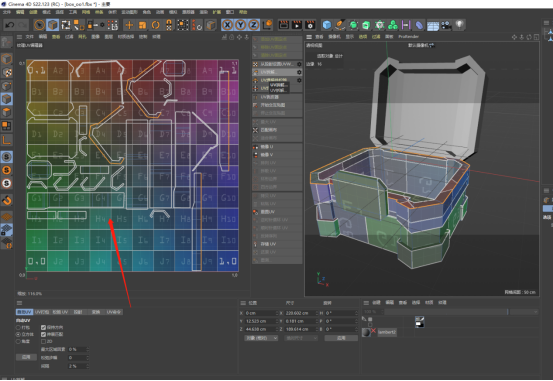Click the Reset UV command row
The image size is (553, 381).
pyautogui.click(x=277, y=212)
